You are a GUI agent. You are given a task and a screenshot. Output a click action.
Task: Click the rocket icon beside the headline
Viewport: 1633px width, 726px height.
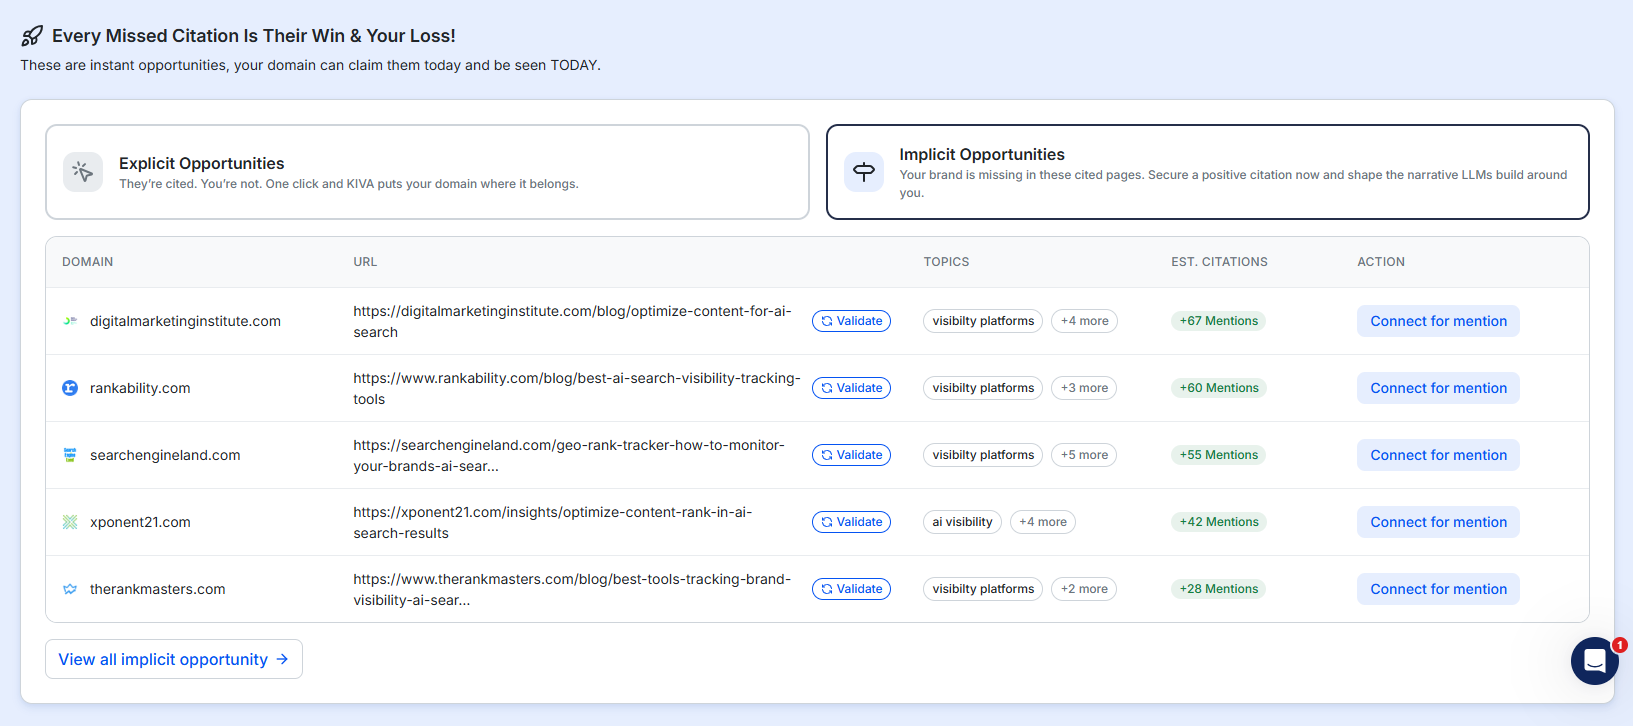pos(32,36)
